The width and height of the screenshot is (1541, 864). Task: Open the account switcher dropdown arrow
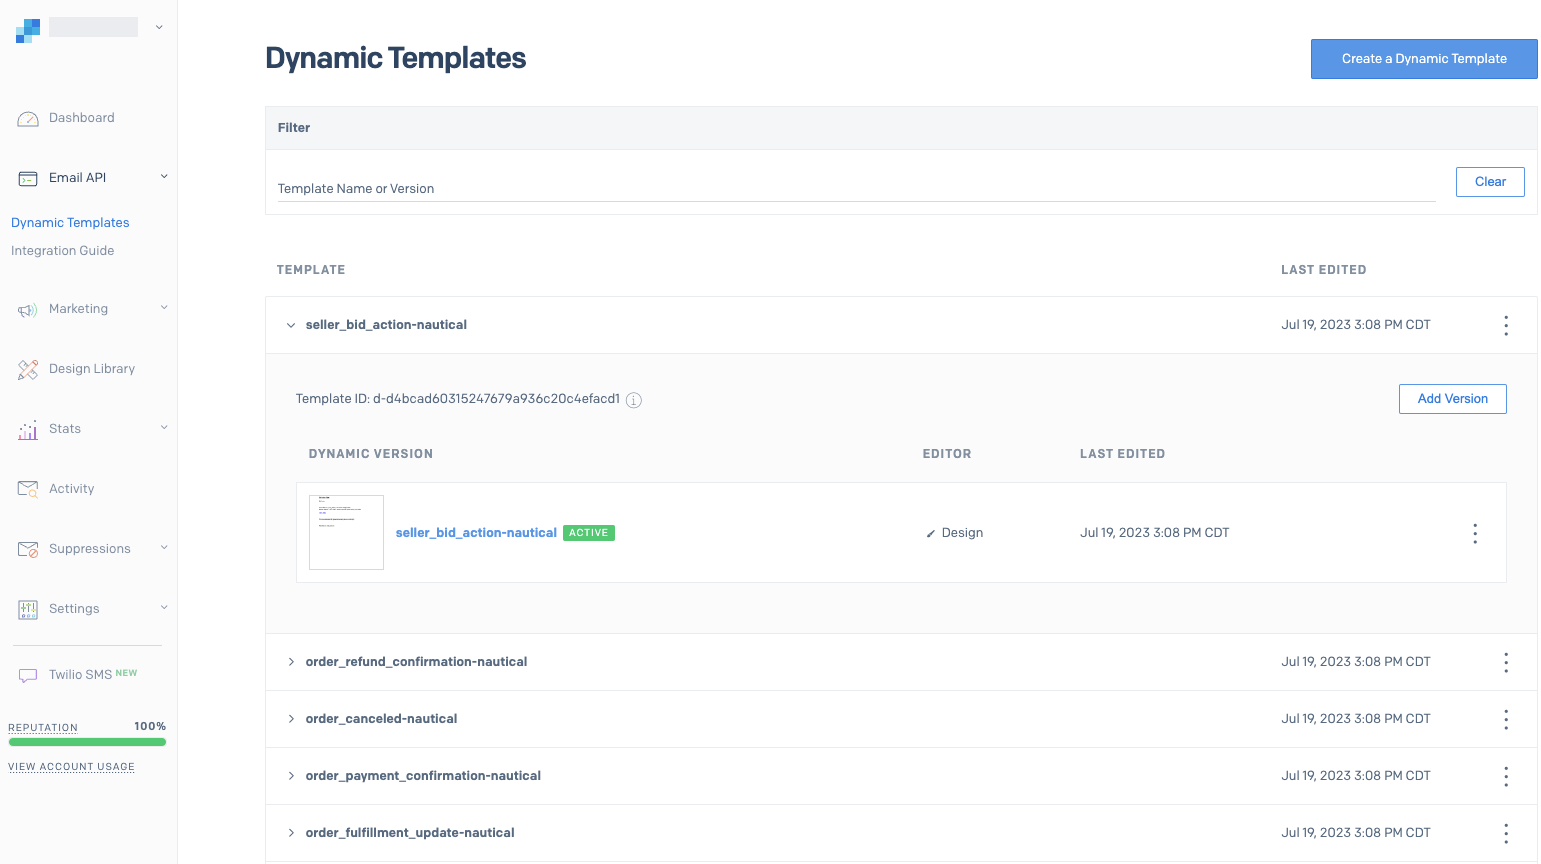coord(159,28)
